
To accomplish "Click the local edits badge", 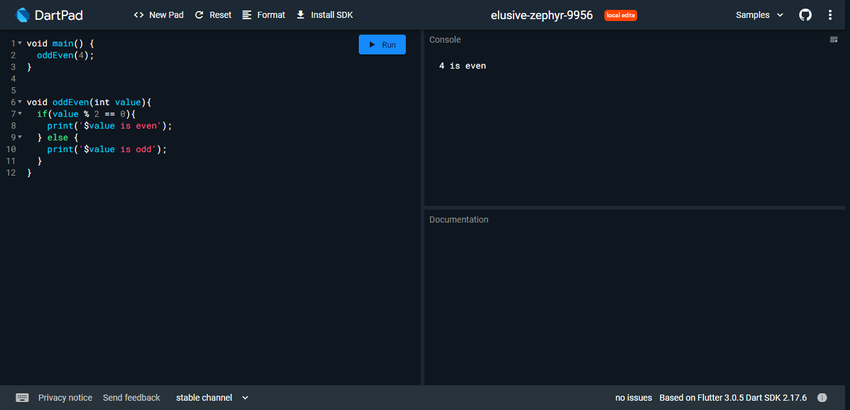I will pos(621,15).
